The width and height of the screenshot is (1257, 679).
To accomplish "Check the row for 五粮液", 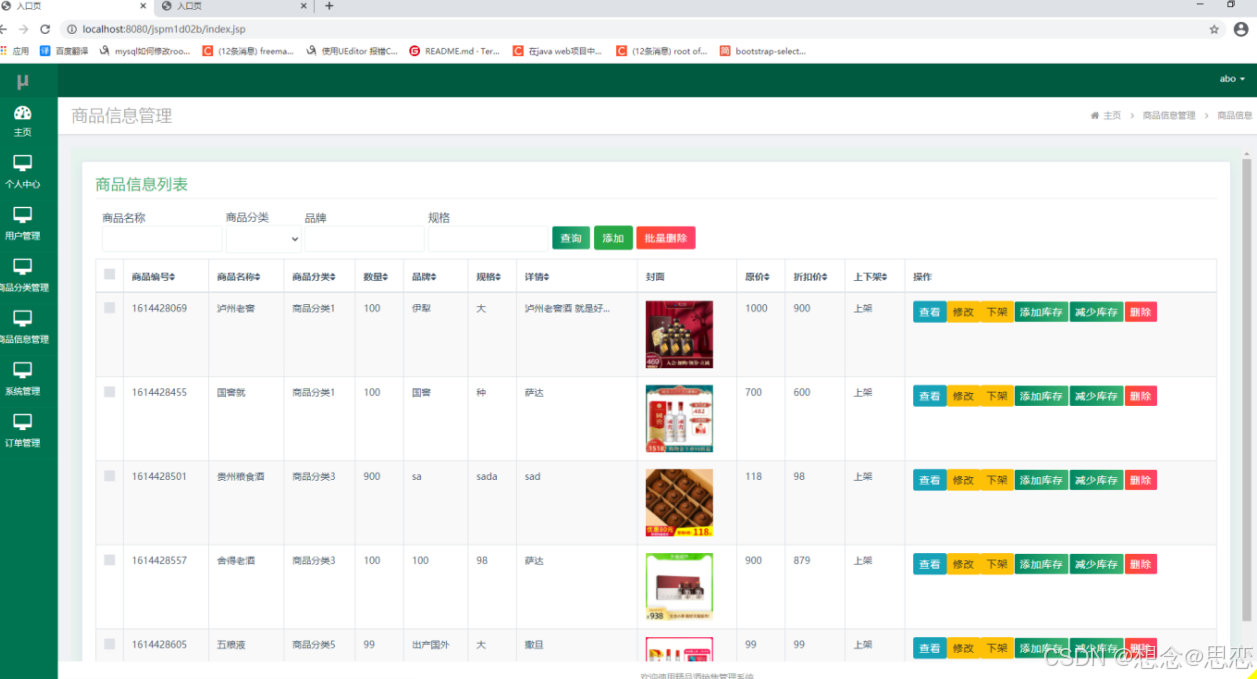I will pos(110,644).
